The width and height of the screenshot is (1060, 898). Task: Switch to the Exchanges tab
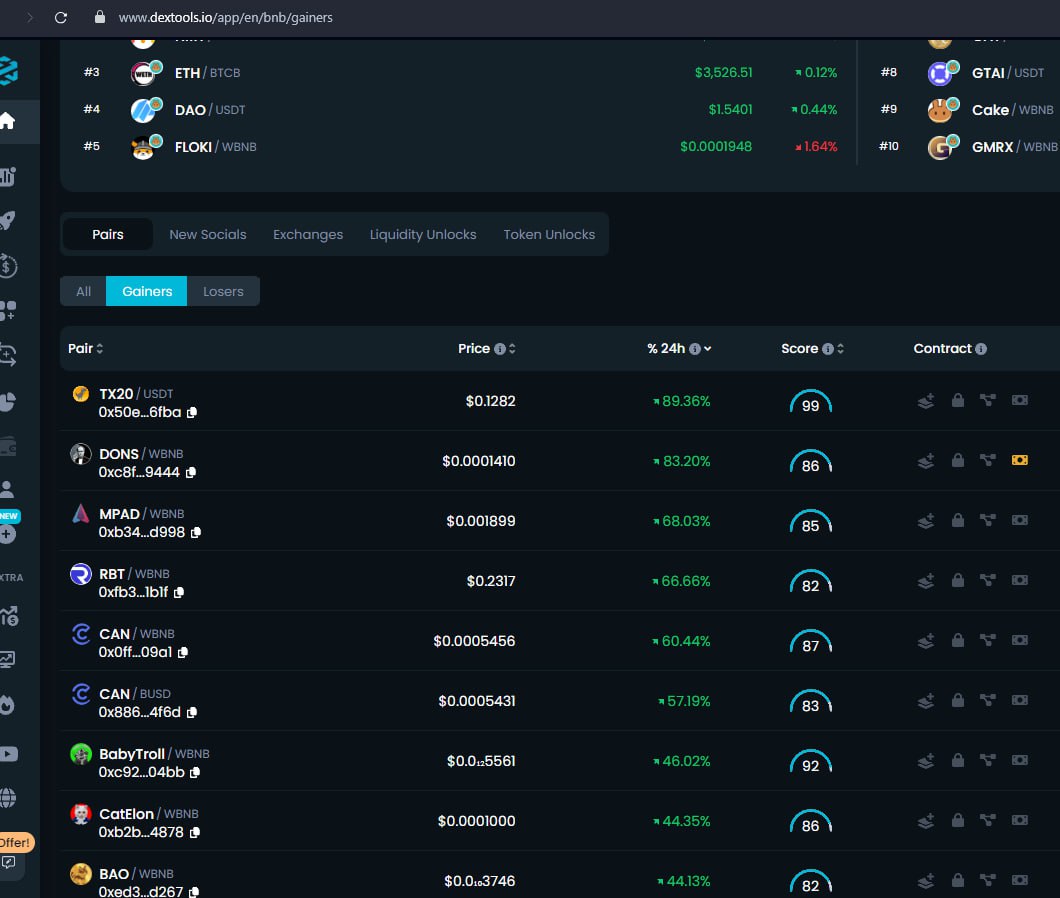point(308,235)
